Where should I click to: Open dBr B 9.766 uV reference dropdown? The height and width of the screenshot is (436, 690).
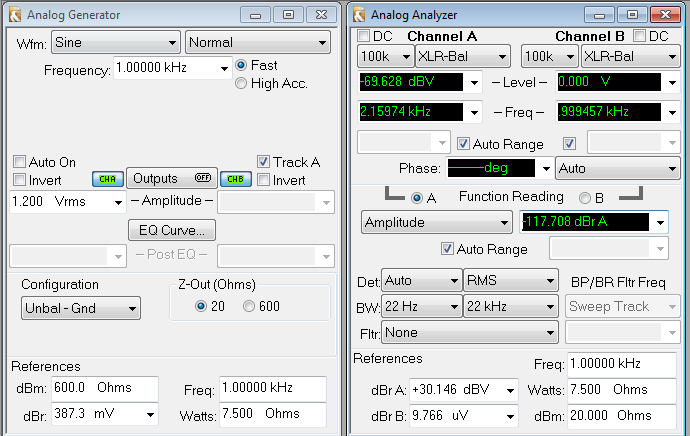[510, 416]
